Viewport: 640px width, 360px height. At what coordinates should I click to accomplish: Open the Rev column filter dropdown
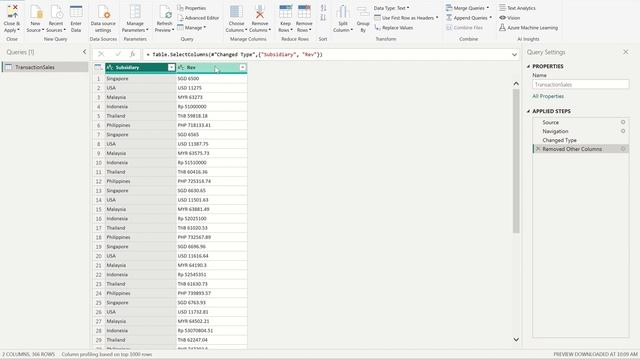click(x=242, y=67)
